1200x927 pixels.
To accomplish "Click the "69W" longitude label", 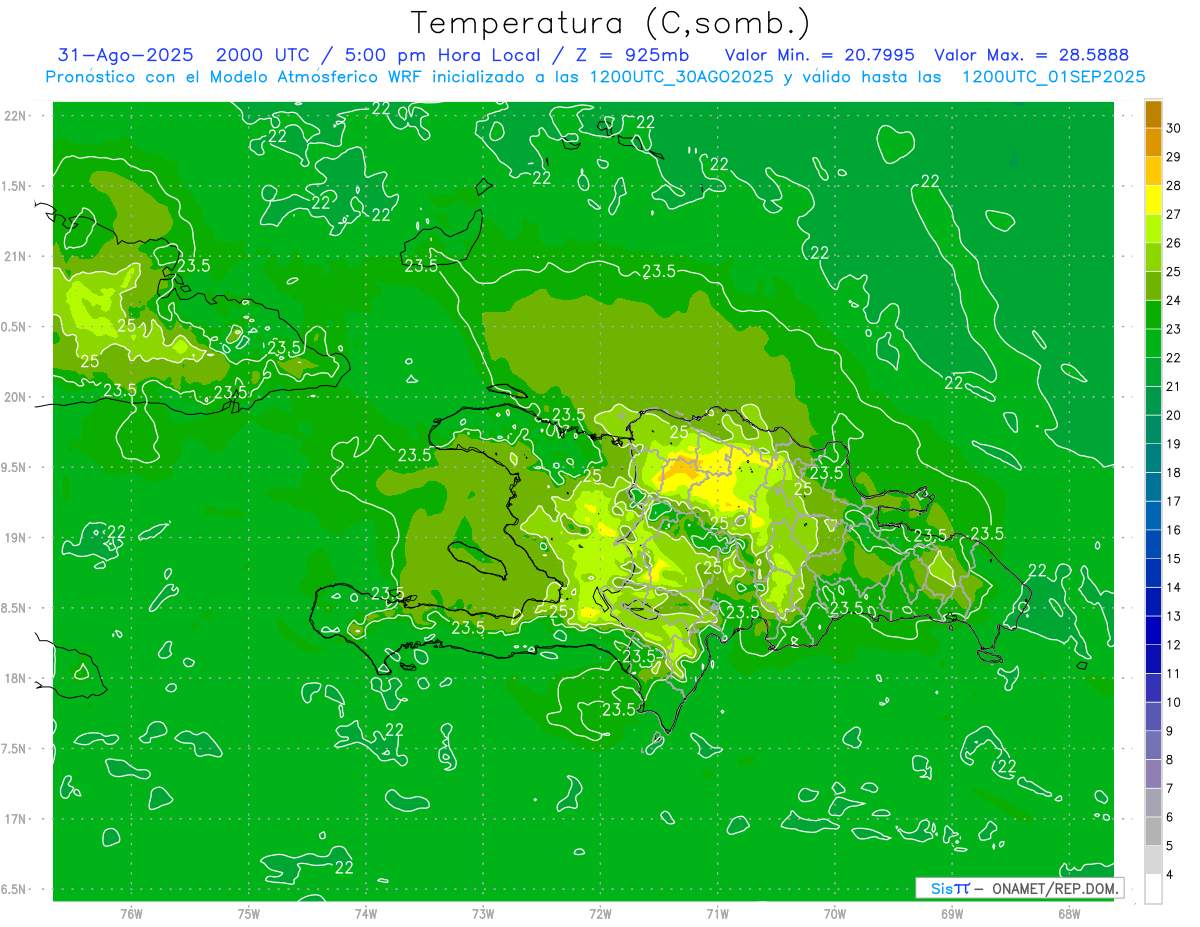I will pos(952,913).
